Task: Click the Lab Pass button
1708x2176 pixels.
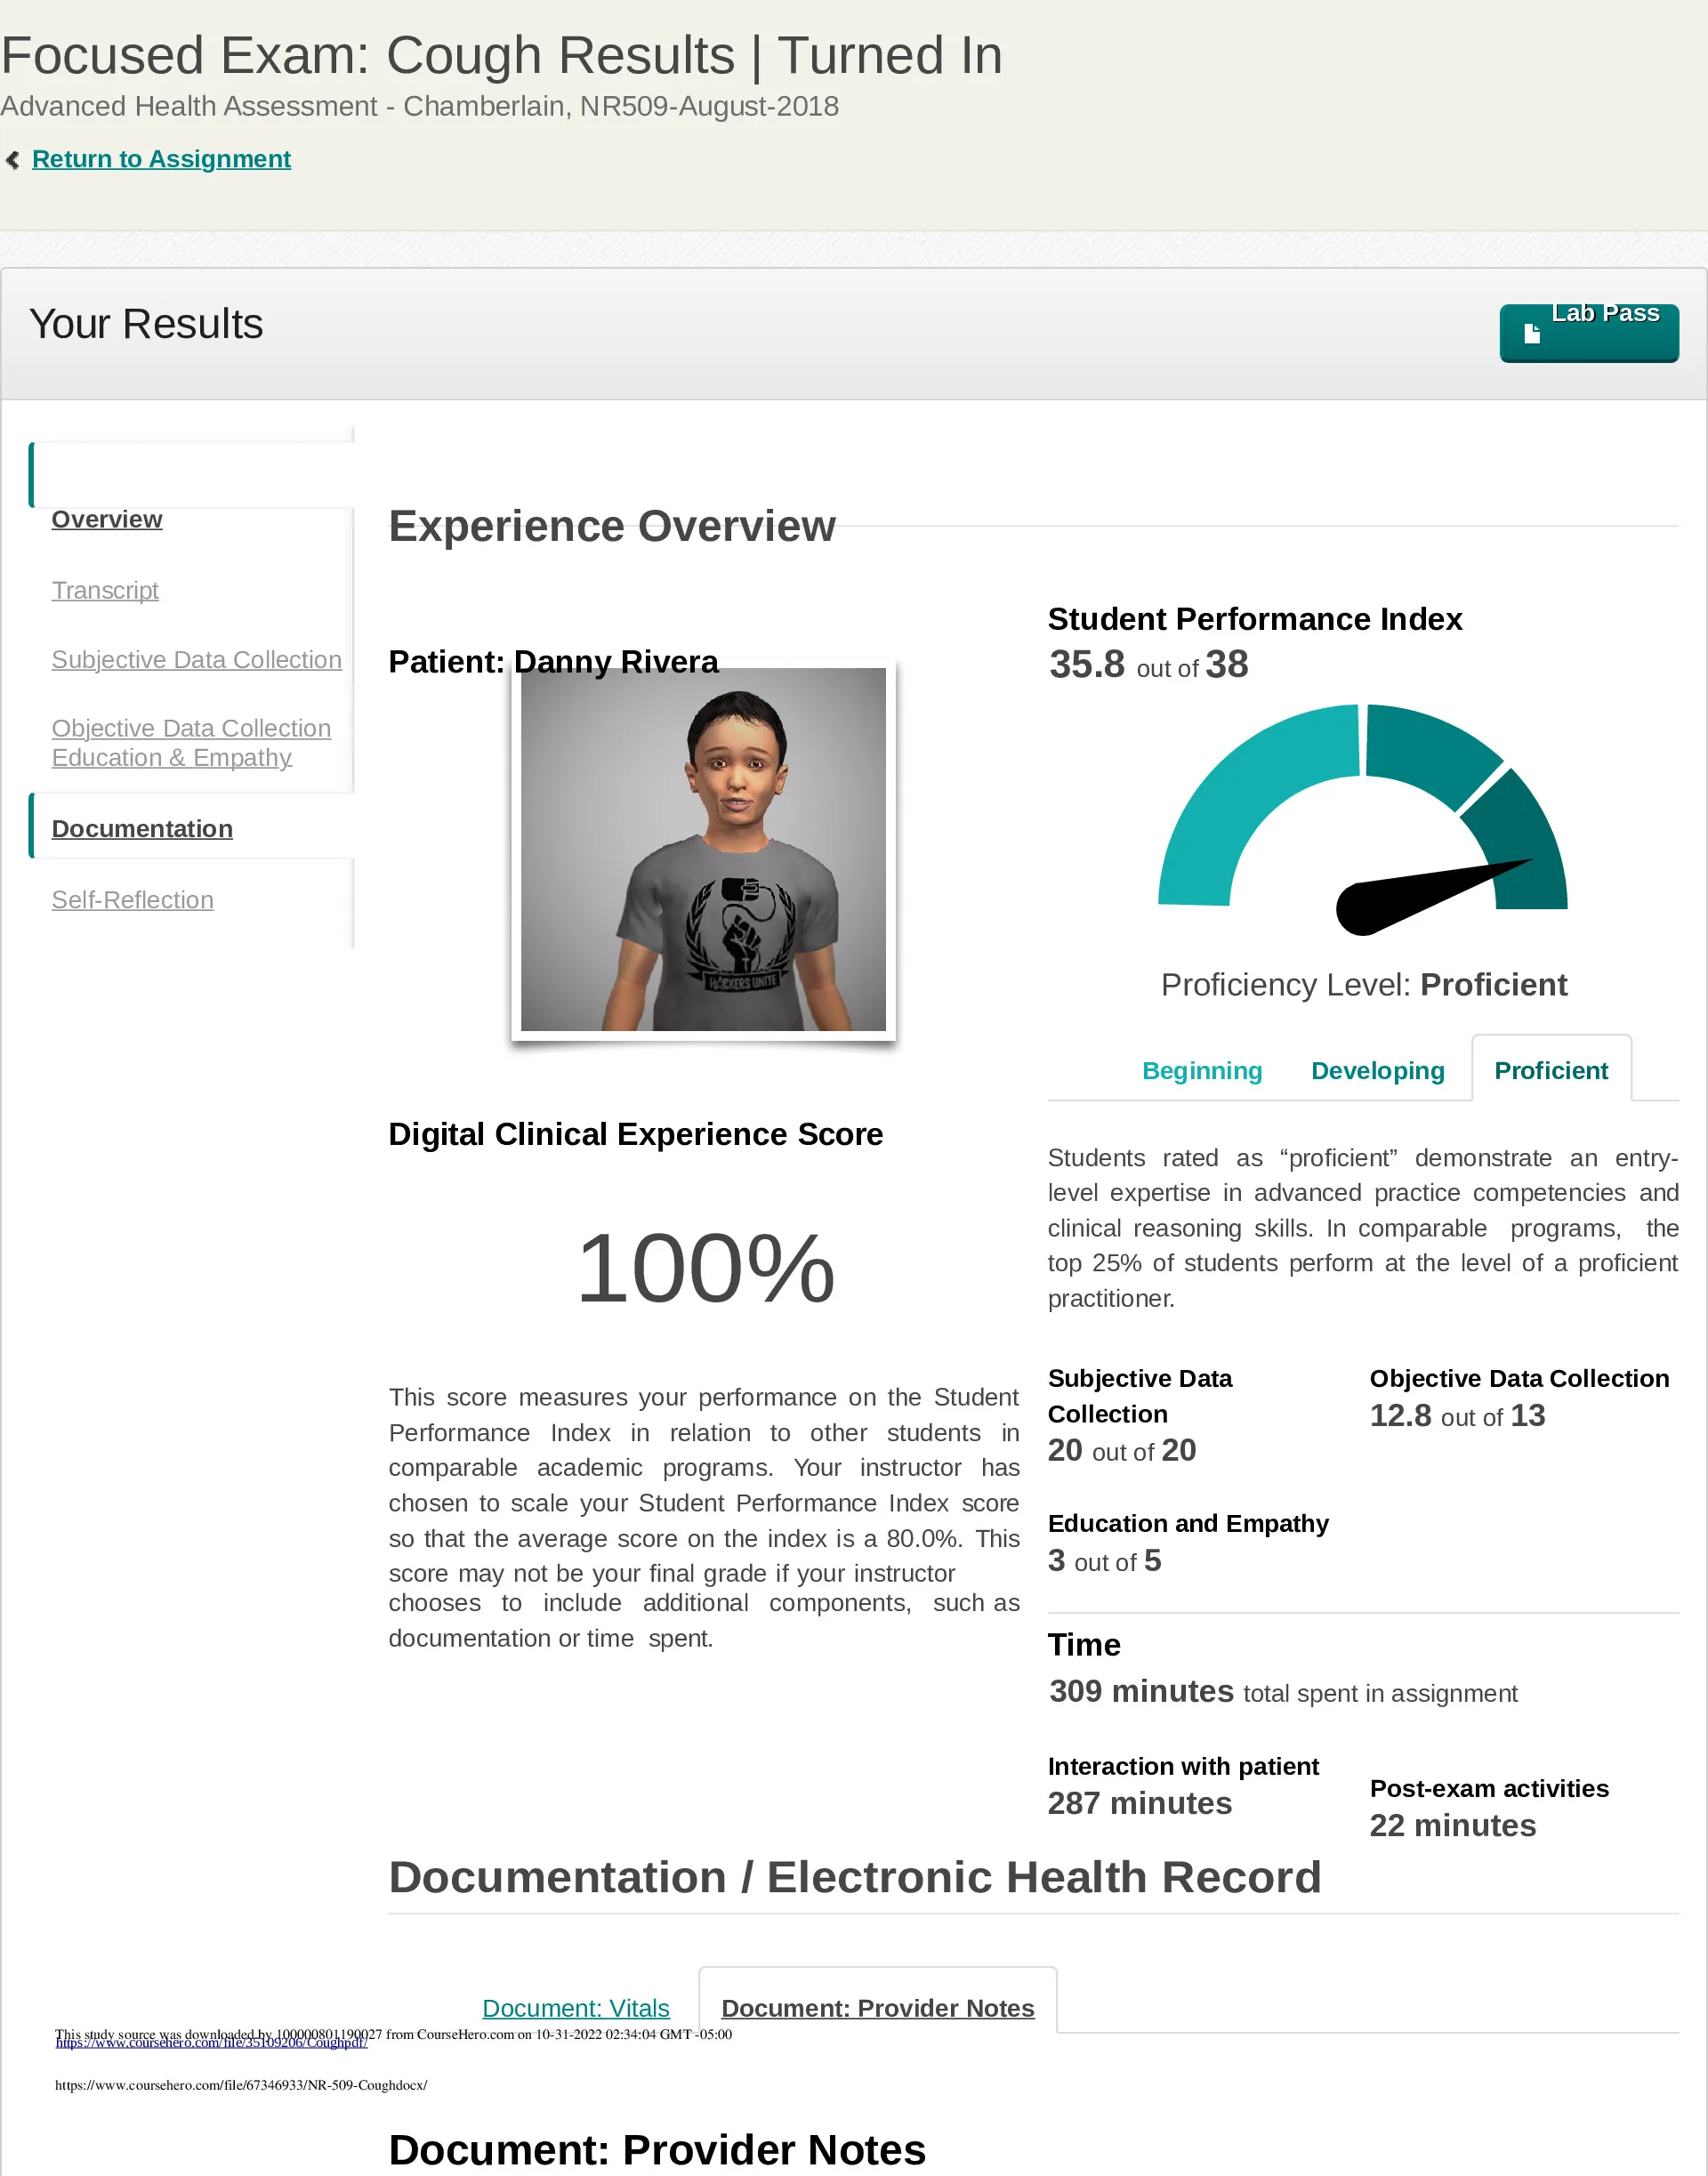Action: [x=1589, y=333]
